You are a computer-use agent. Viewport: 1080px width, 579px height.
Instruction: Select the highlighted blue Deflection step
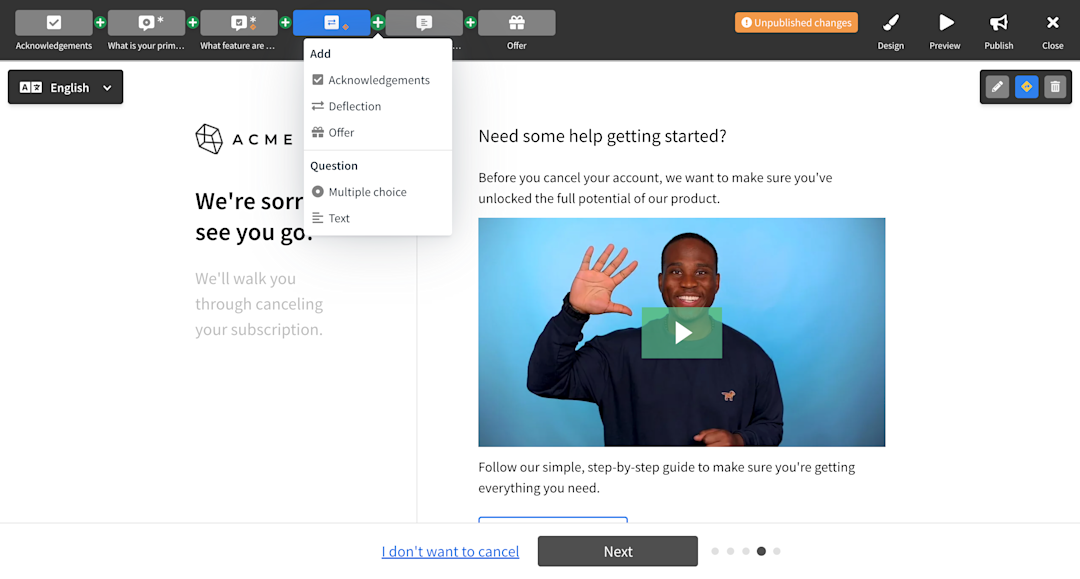331,23
